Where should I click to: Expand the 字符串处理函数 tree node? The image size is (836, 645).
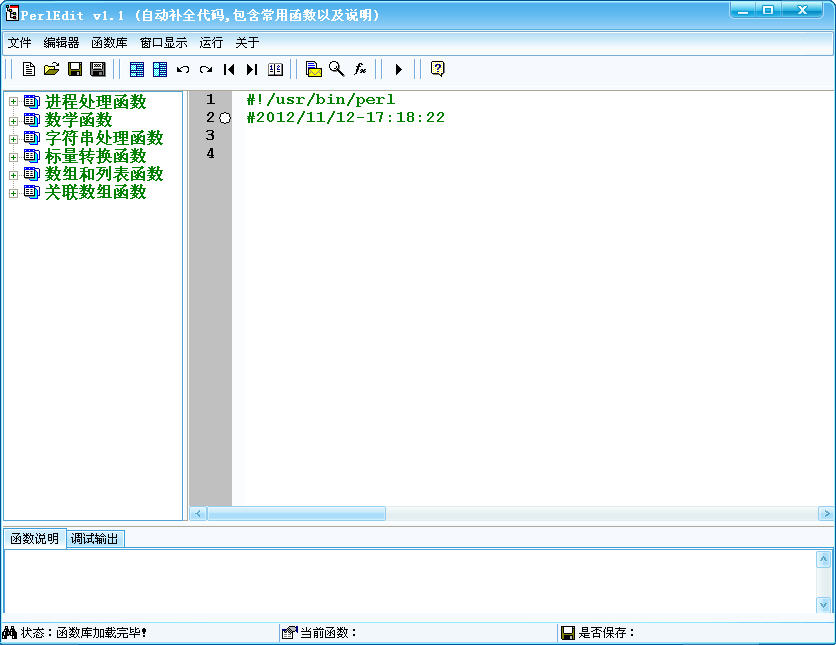13,139
